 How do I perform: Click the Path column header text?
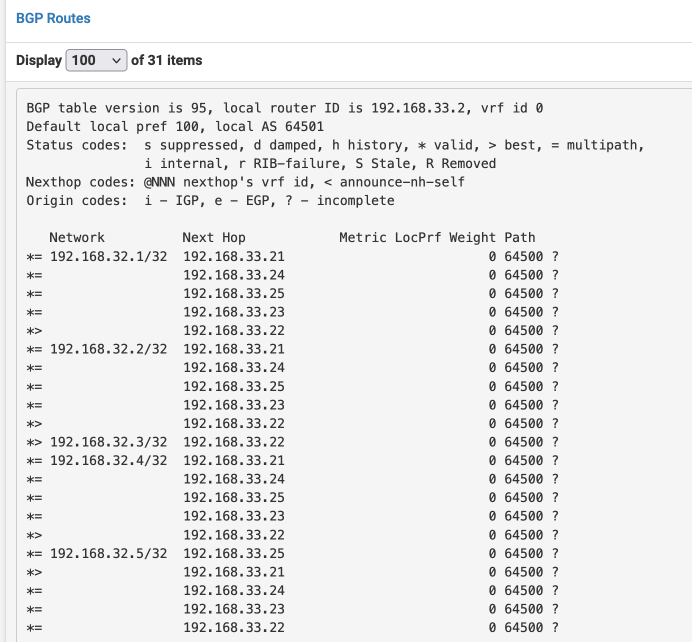click(519, 237)
